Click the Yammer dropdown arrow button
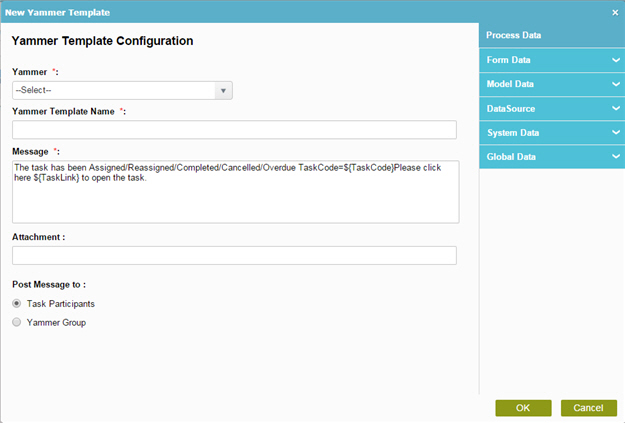This screenshot has width=625, height=423. click(x=223, y=91)
